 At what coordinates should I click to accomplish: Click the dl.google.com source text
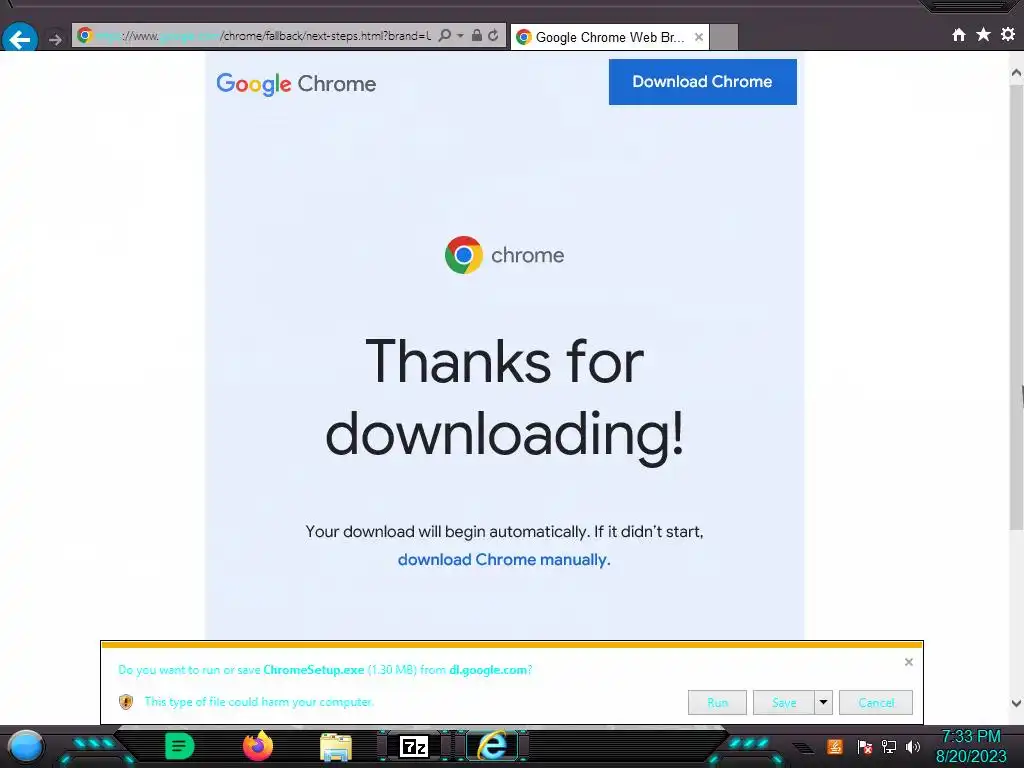click(488, 669)
